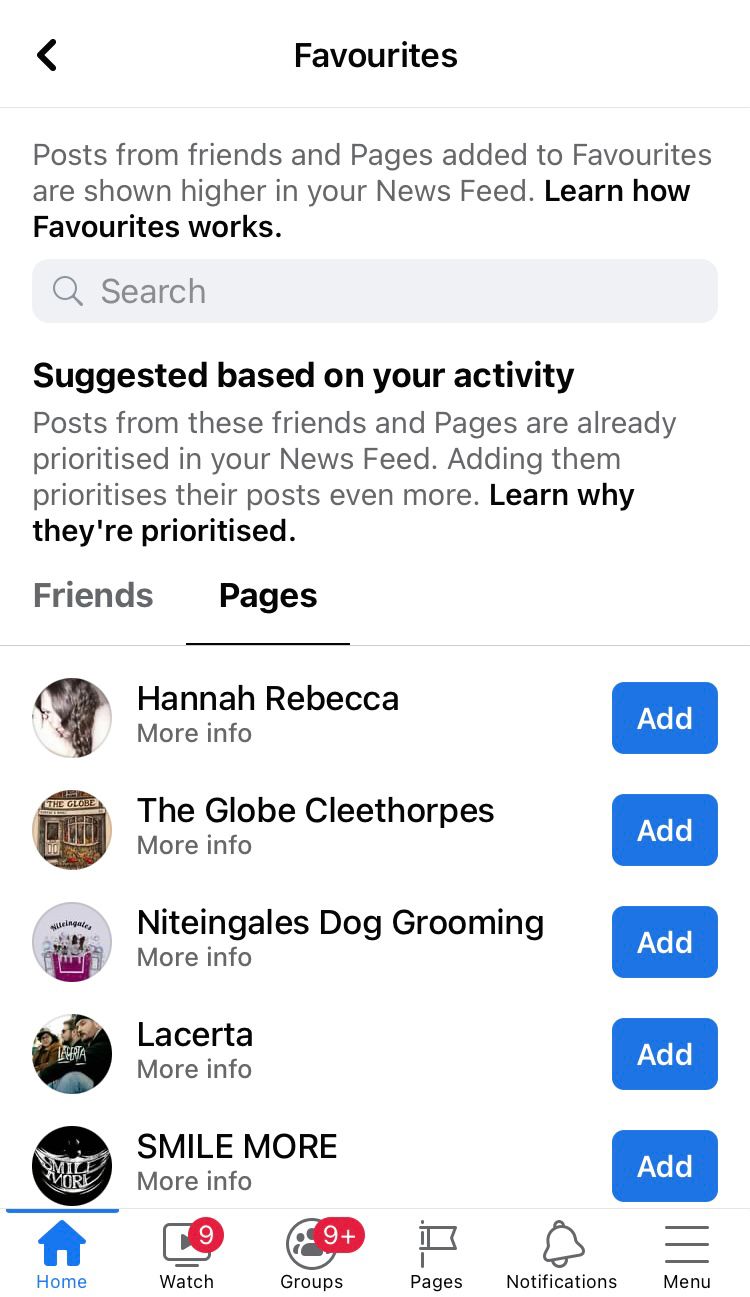Viewport: 750px width, 1297px height.
Task: Open the hamburger Menu icon
Action: coord(687,1245)
